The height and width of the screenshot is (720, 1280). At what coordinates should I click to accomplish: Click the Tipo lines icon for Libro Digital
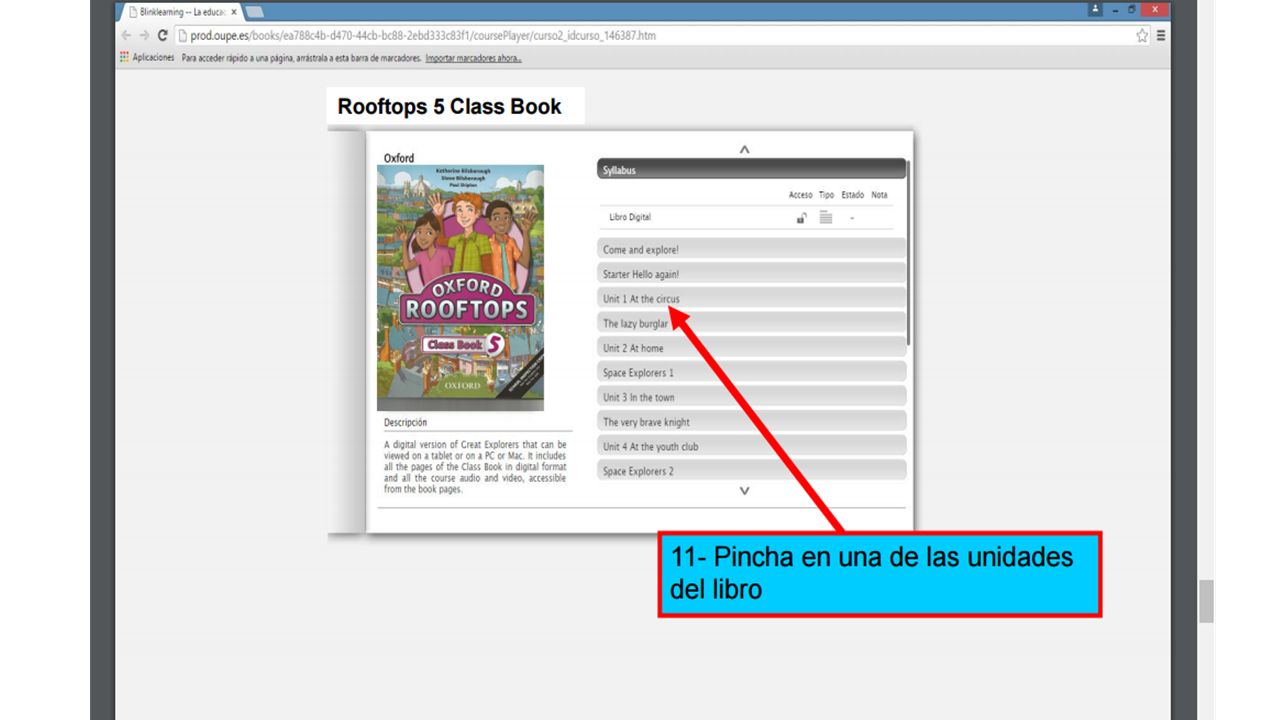tap(826, 217)
